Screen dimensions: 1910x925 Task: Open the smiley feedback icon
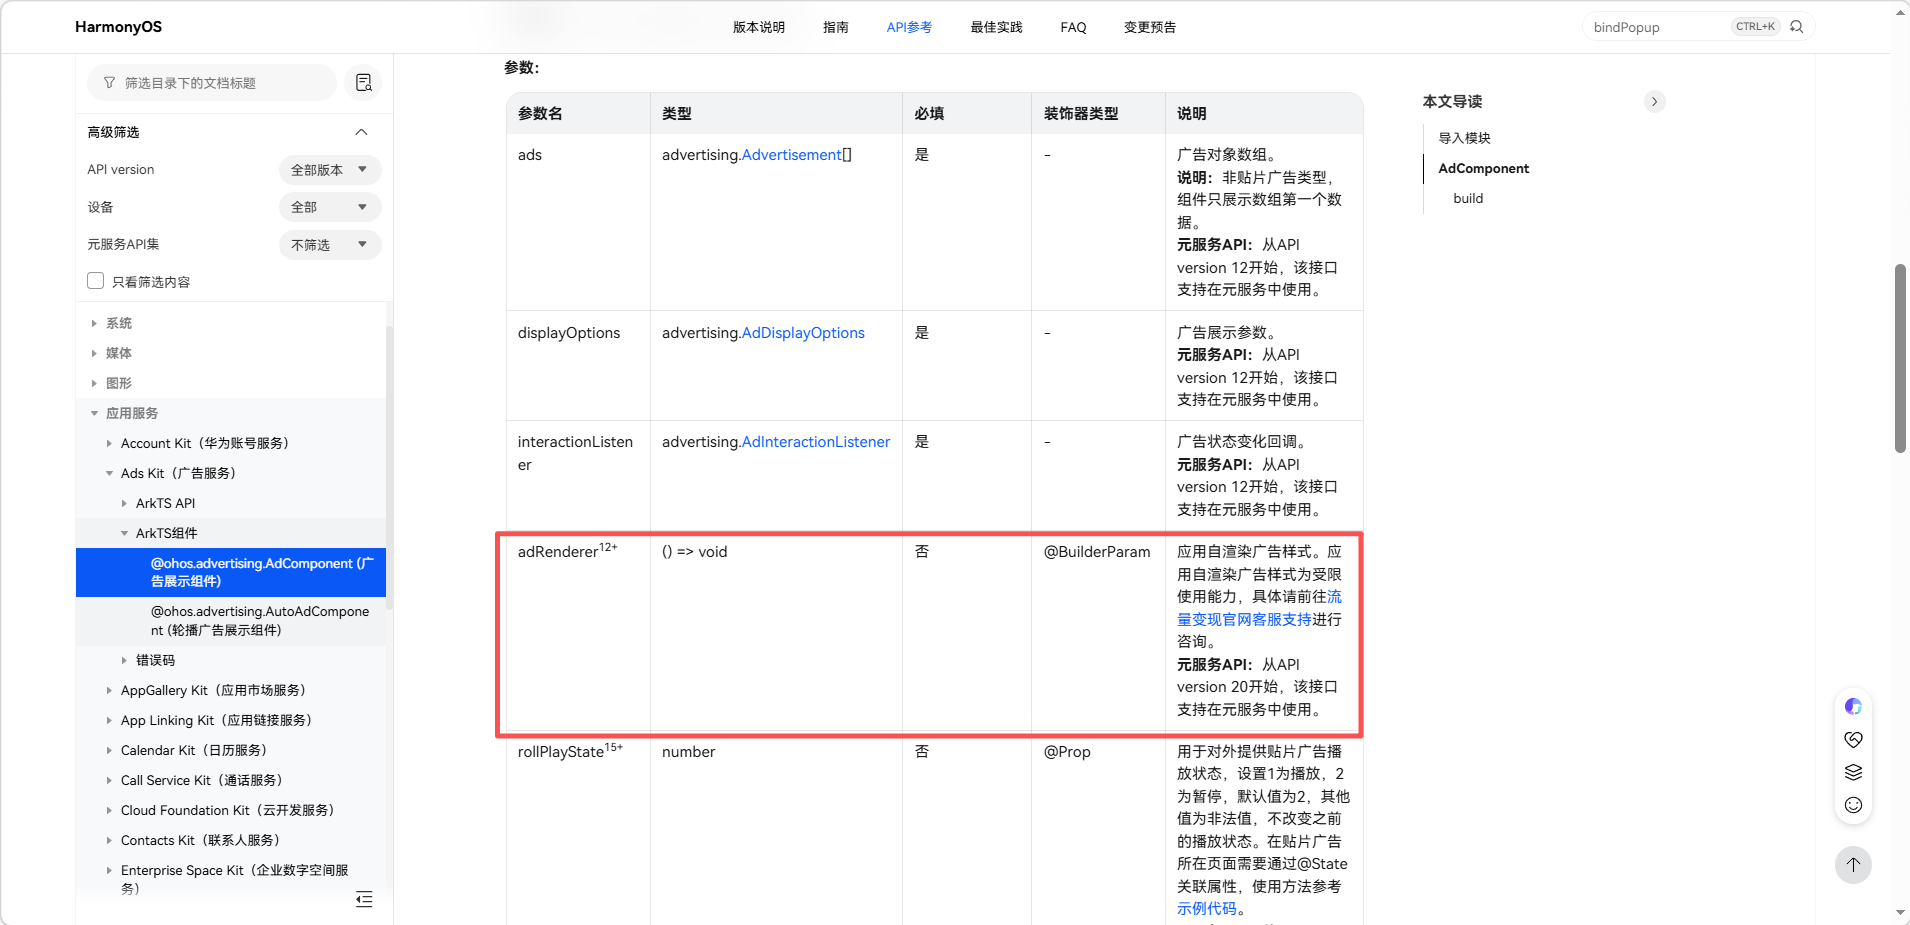pyautogui.click(x=1853, y=805)
